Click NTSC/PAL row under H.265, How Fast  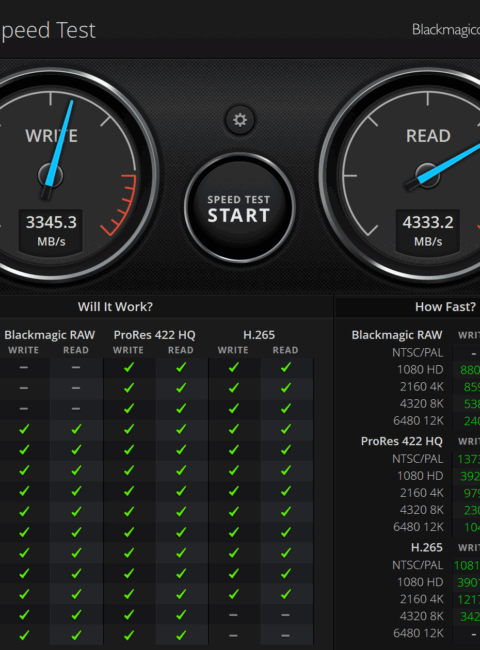(418, 565)
